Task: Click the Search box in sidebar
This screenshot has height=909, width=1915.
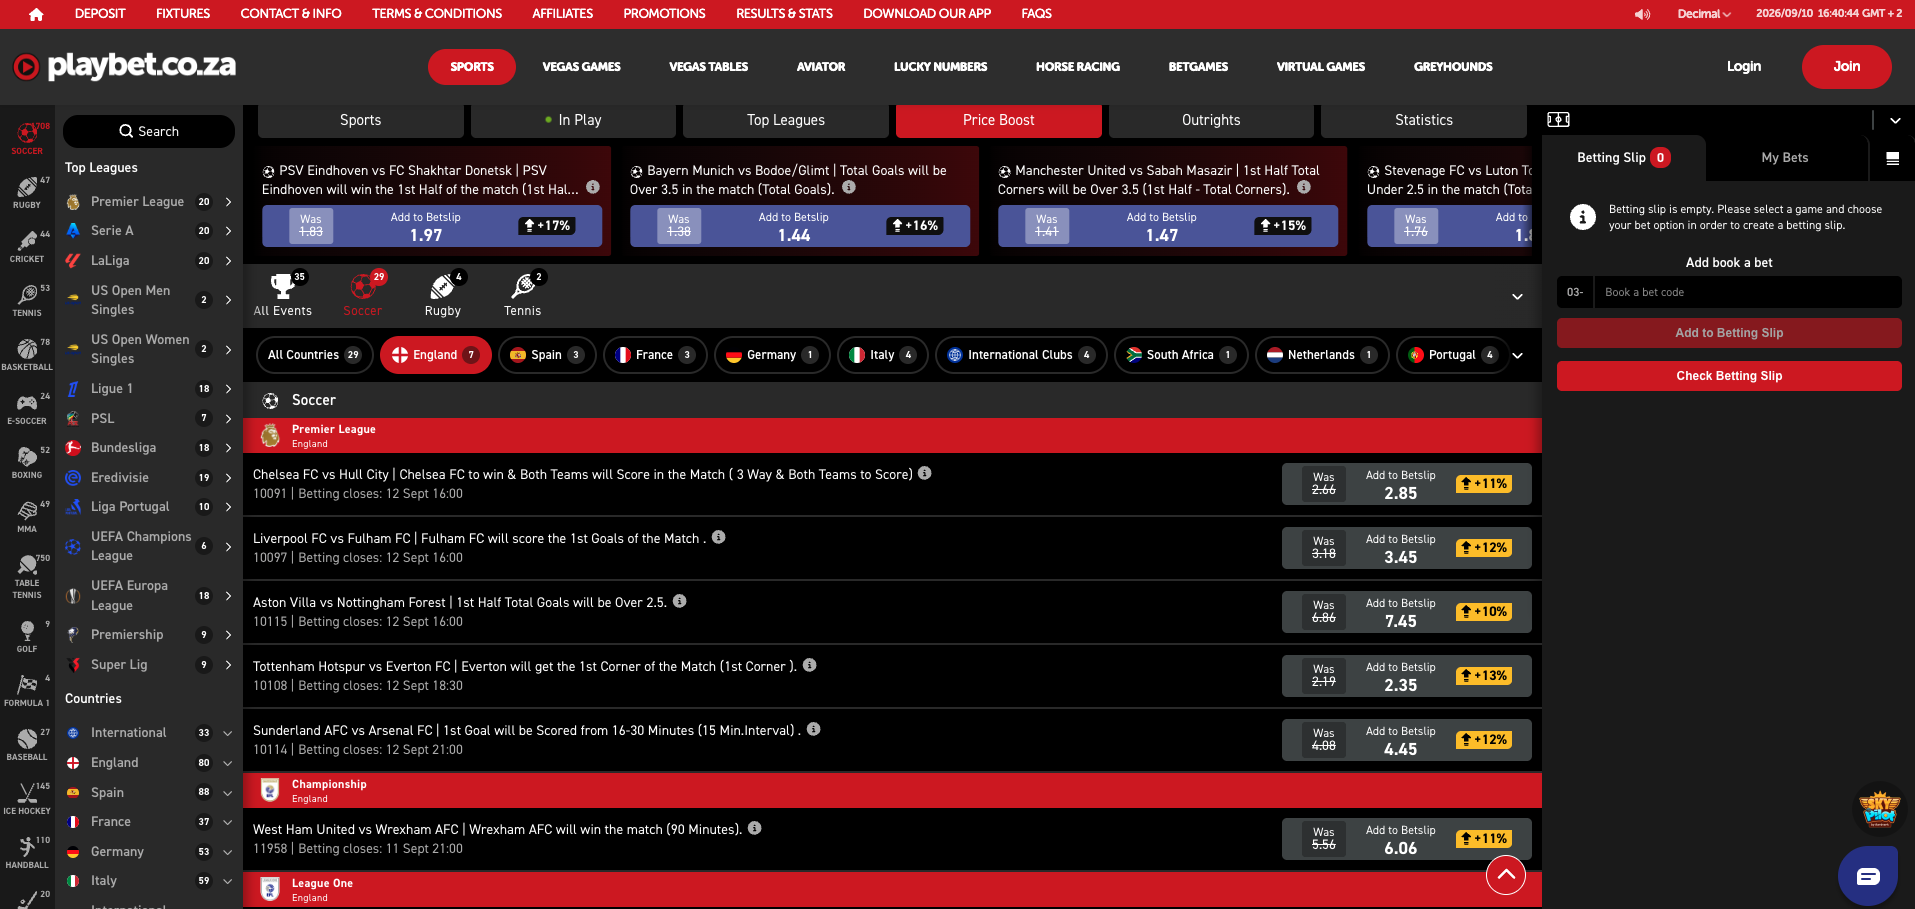Action: 149,132
